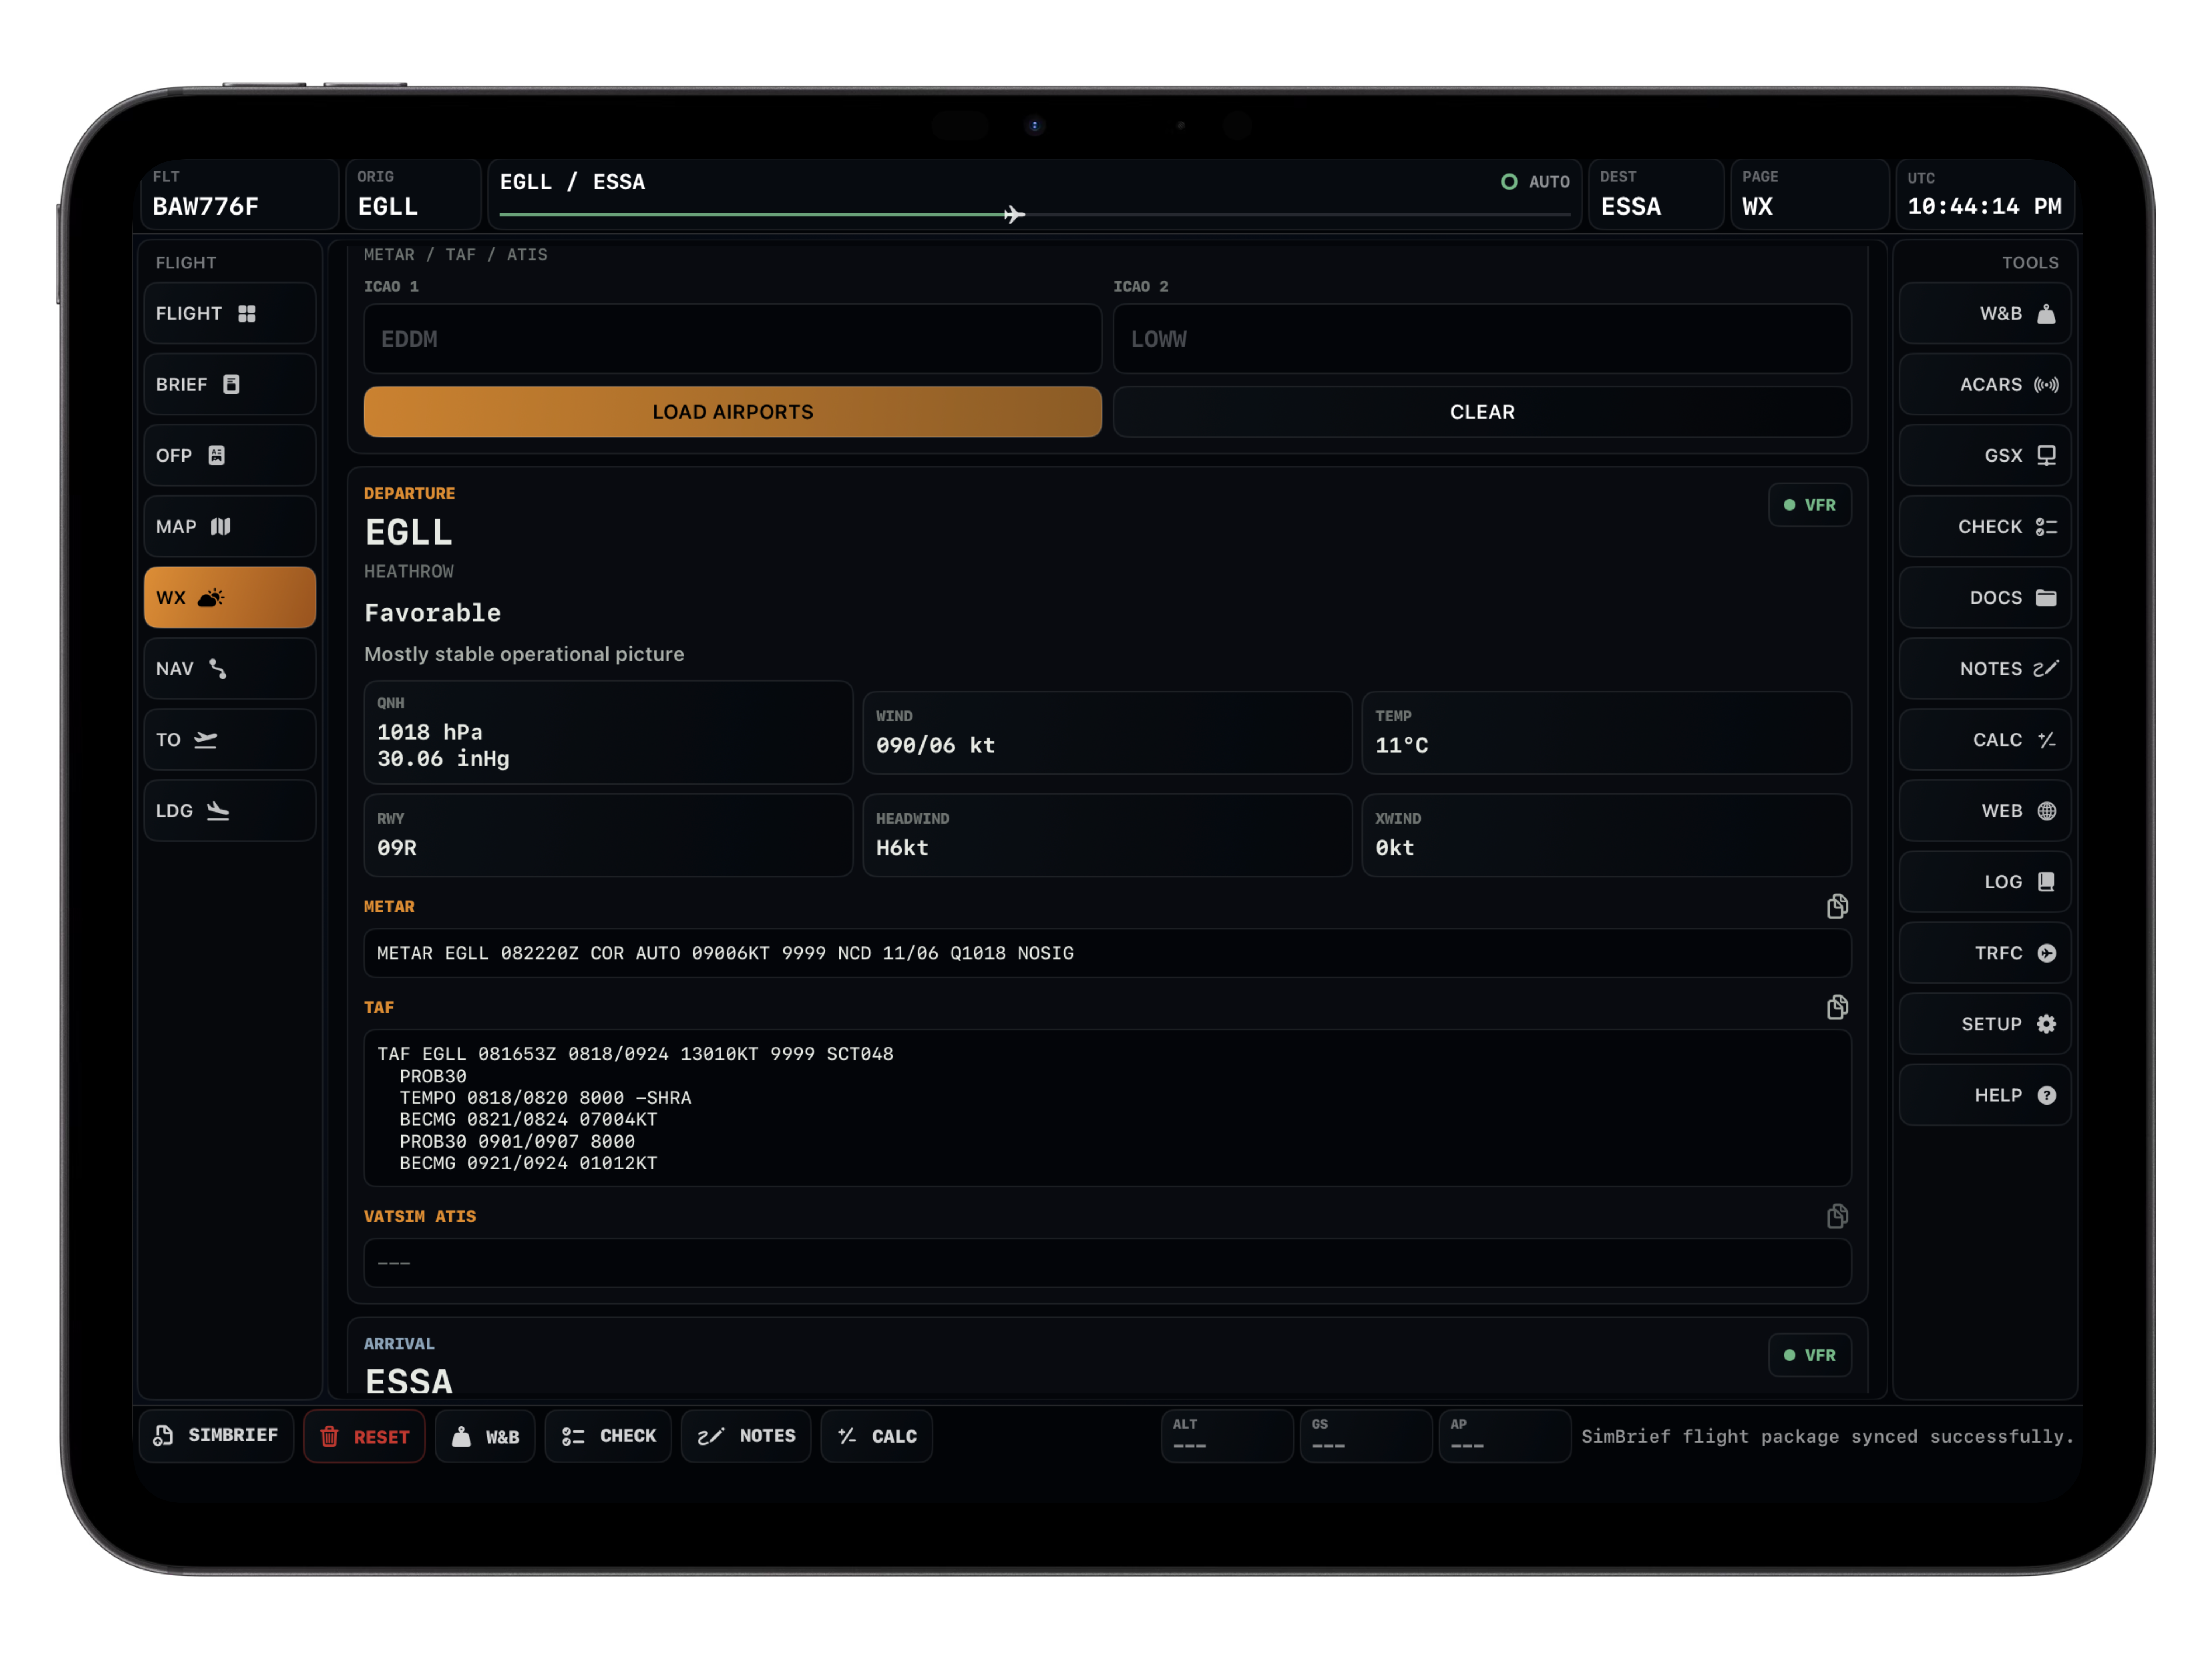Toggle the AUTO indicator in route bar

[x=1535, y=182]
